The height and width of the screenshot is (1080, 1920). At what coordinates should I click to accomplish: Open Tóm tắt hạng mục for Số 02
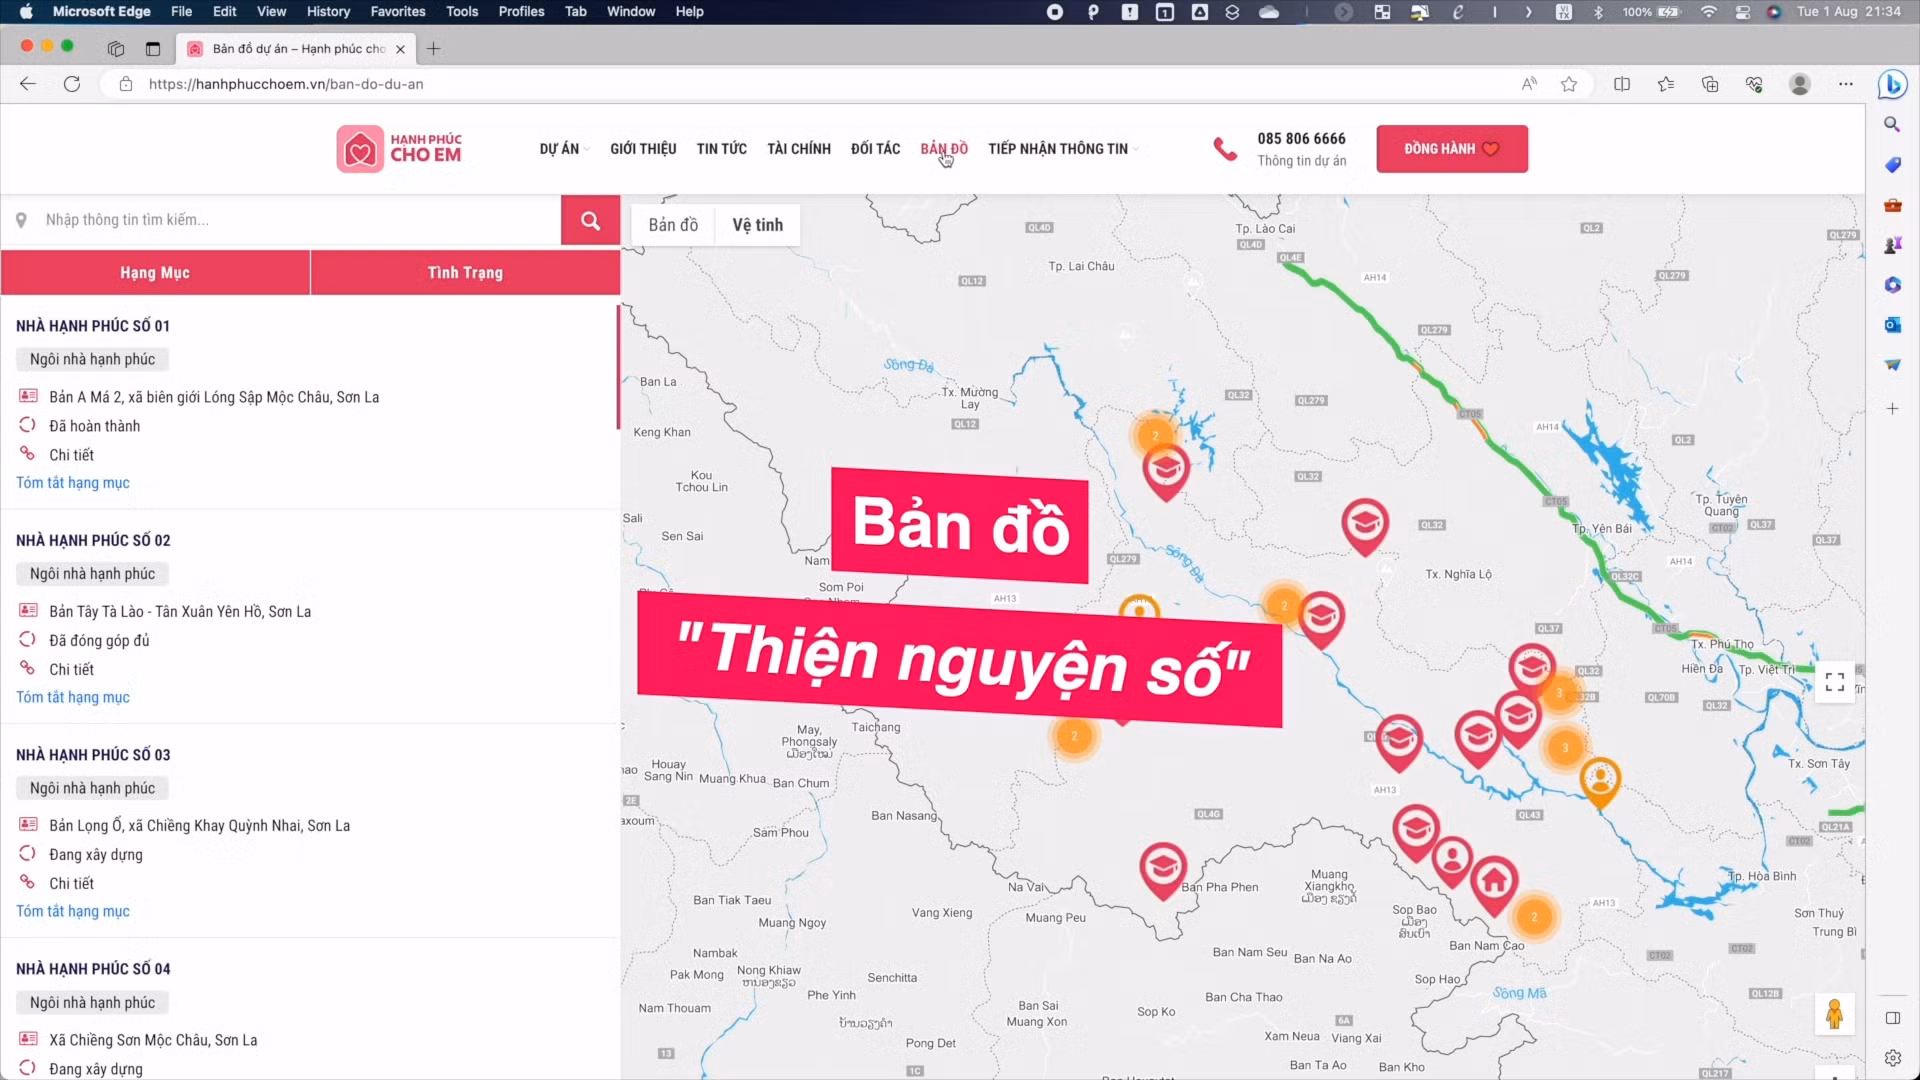point(73,698)
